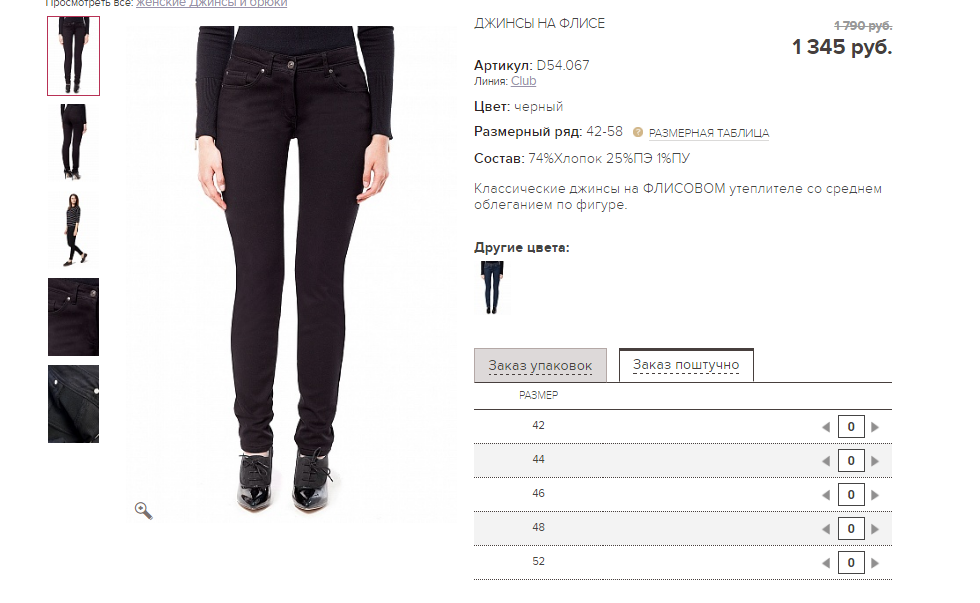Choose the dark blue jeans color variant
980x603 pixels.
coord(492,287)
